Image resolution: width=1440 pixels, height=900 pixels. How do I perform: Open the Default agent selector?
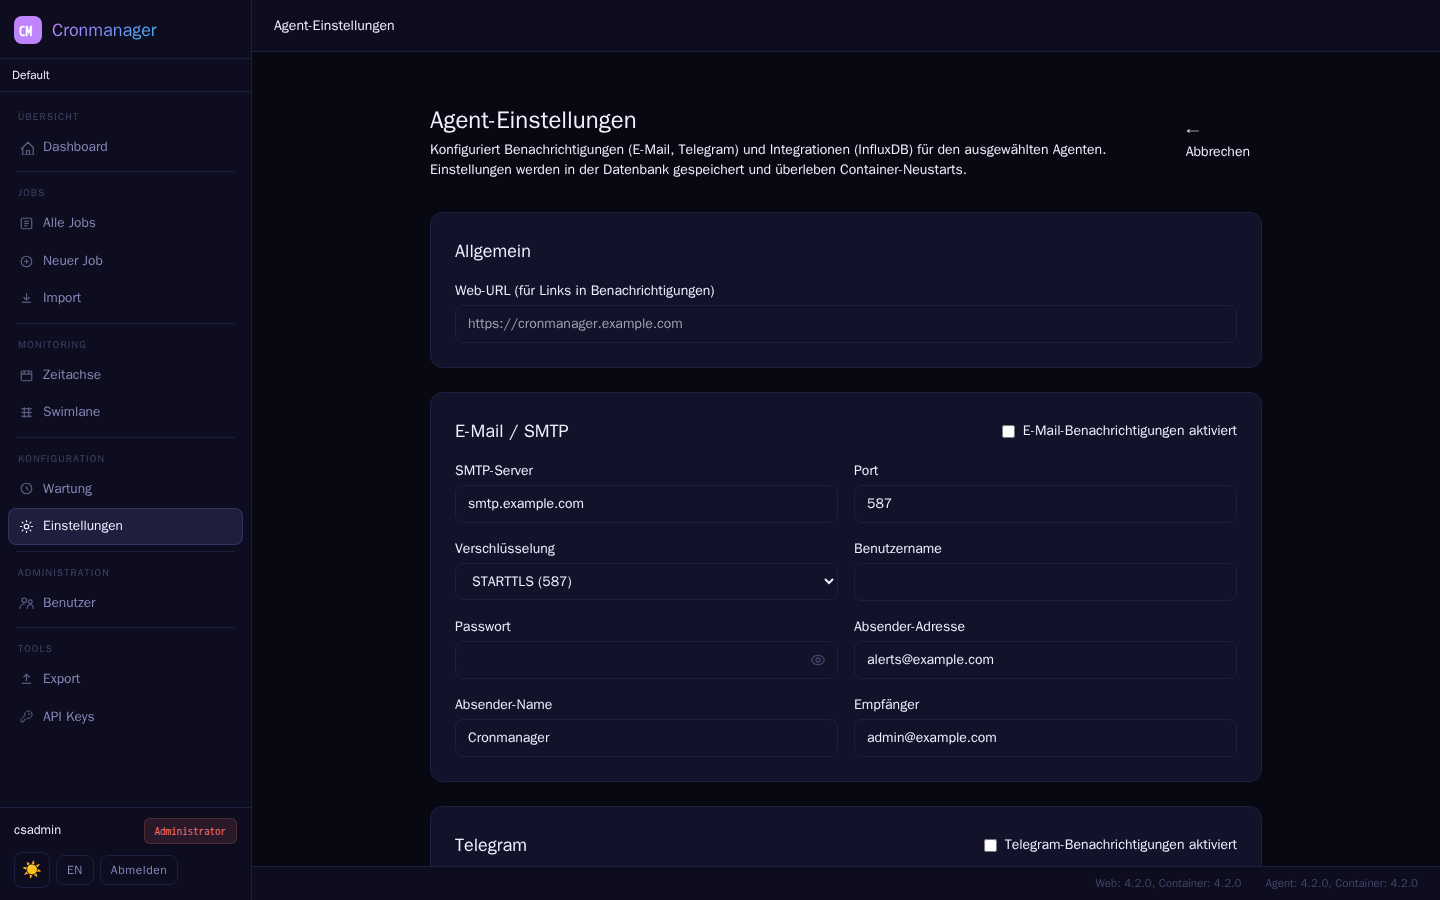[125, 75]
